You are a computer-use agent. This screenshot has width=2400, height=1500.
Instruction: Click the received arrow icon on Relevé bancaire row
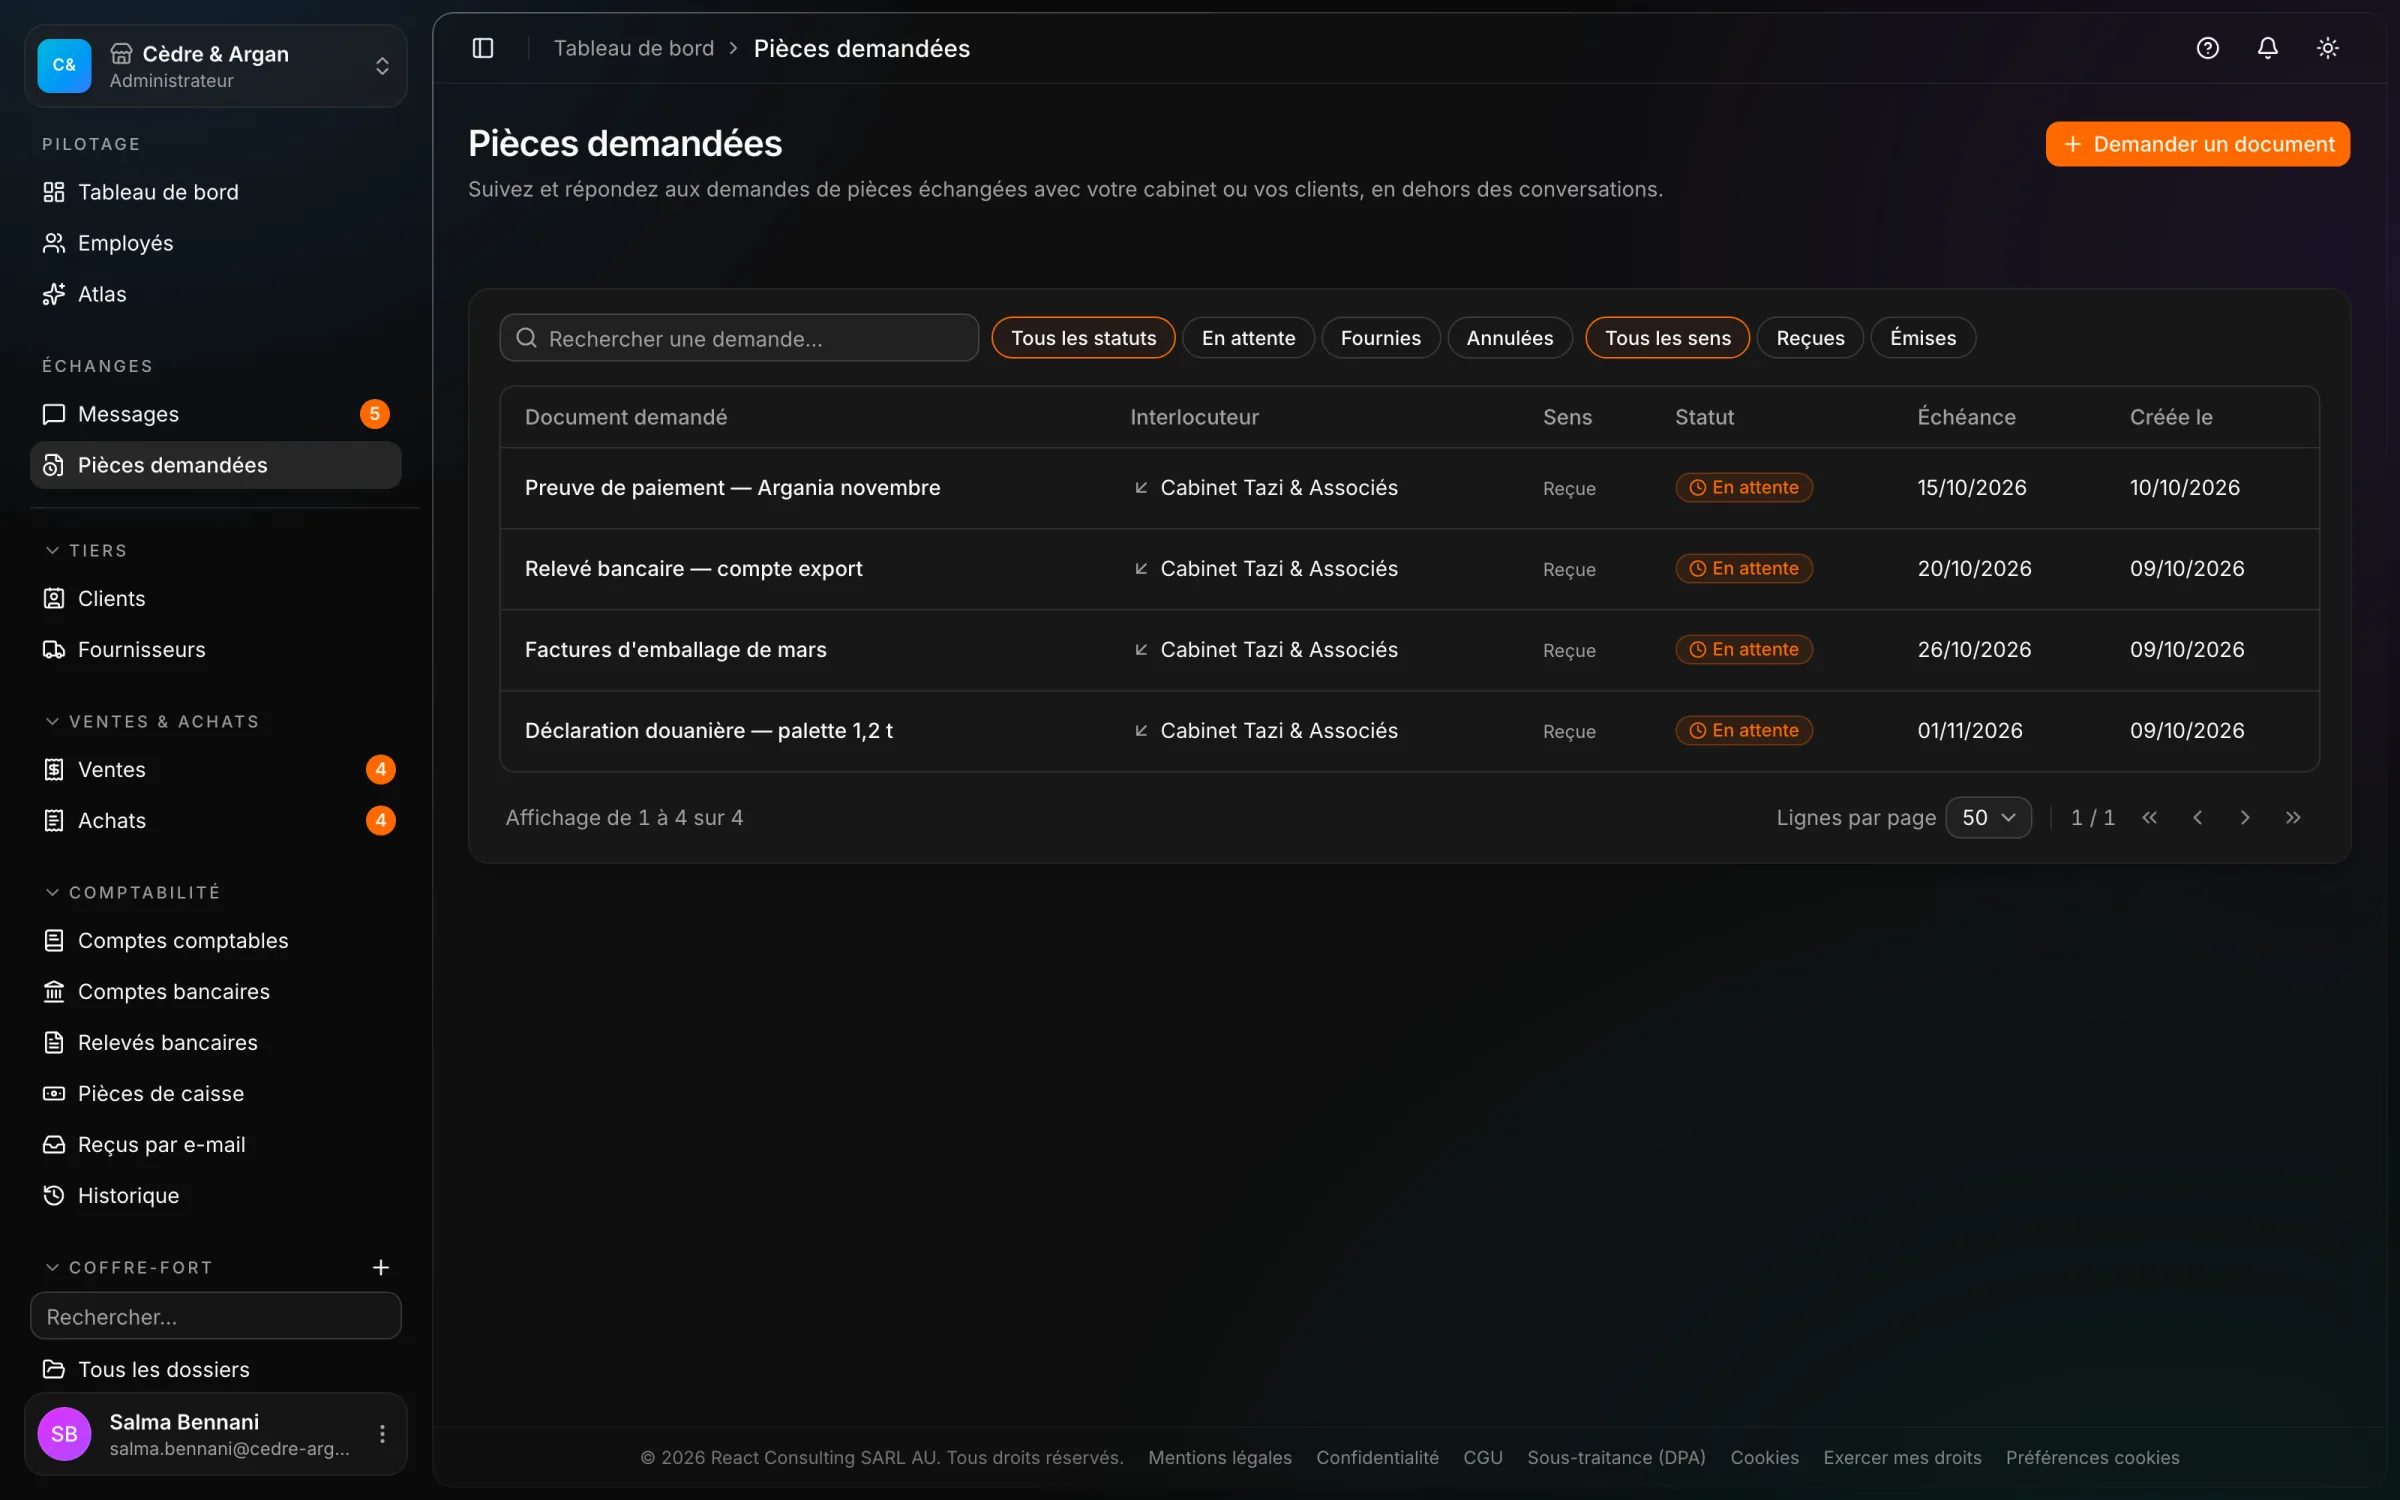[1141, 568]
